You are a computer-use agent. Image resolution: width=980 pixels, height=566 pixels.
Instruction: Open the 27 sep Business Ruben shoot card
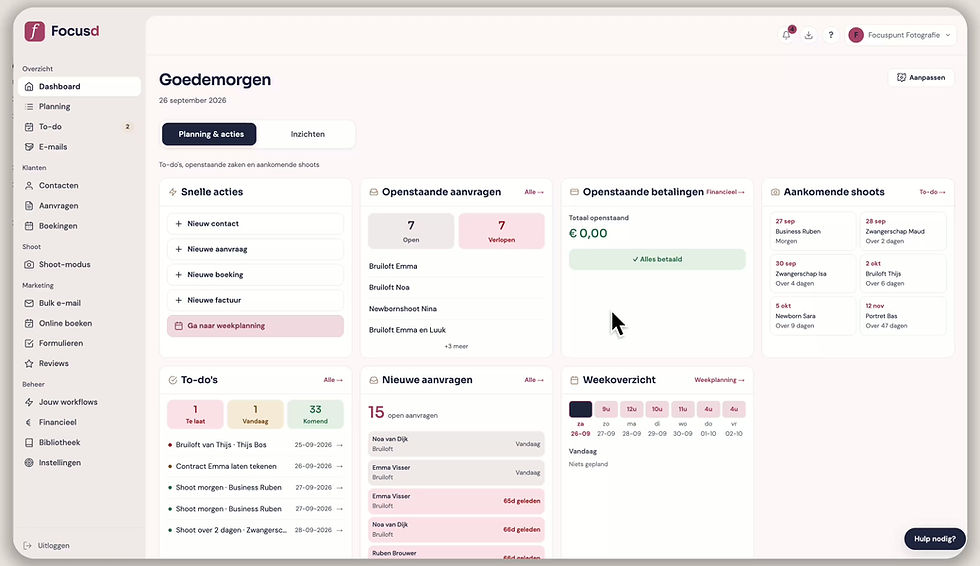tap(812, 231)
